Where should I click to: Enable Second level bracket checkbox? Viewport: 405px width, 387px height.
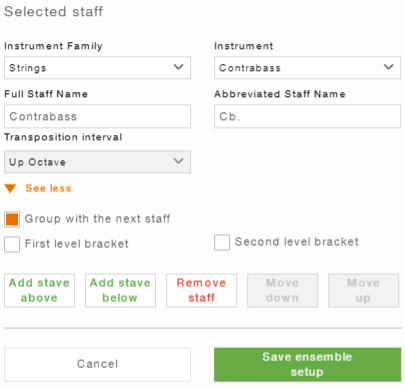pos(222,242)
